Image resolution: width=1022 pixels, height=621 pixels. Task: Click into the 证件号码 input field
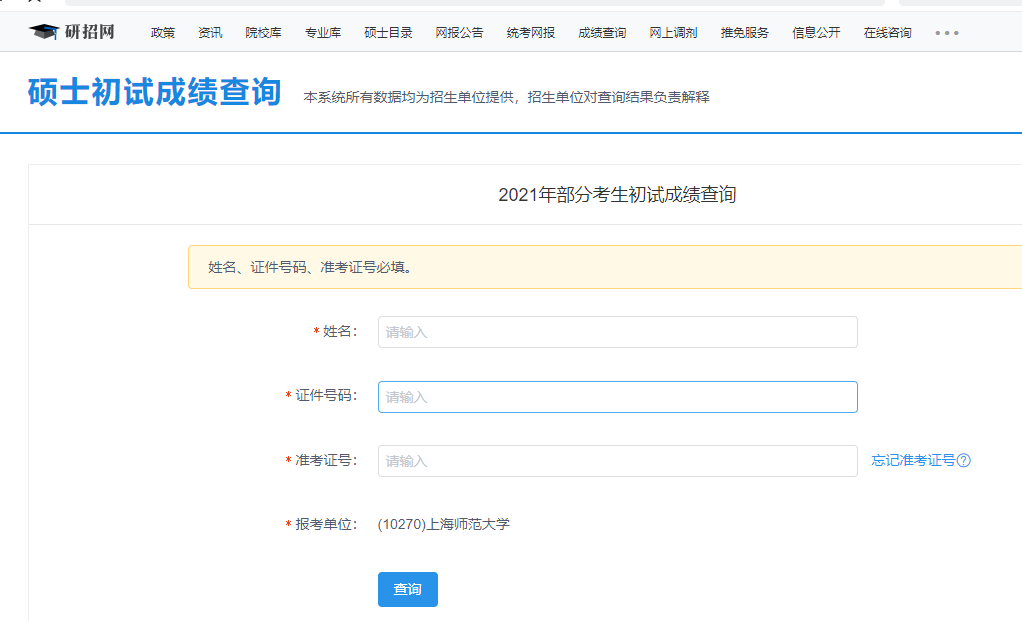coord(617,396)
